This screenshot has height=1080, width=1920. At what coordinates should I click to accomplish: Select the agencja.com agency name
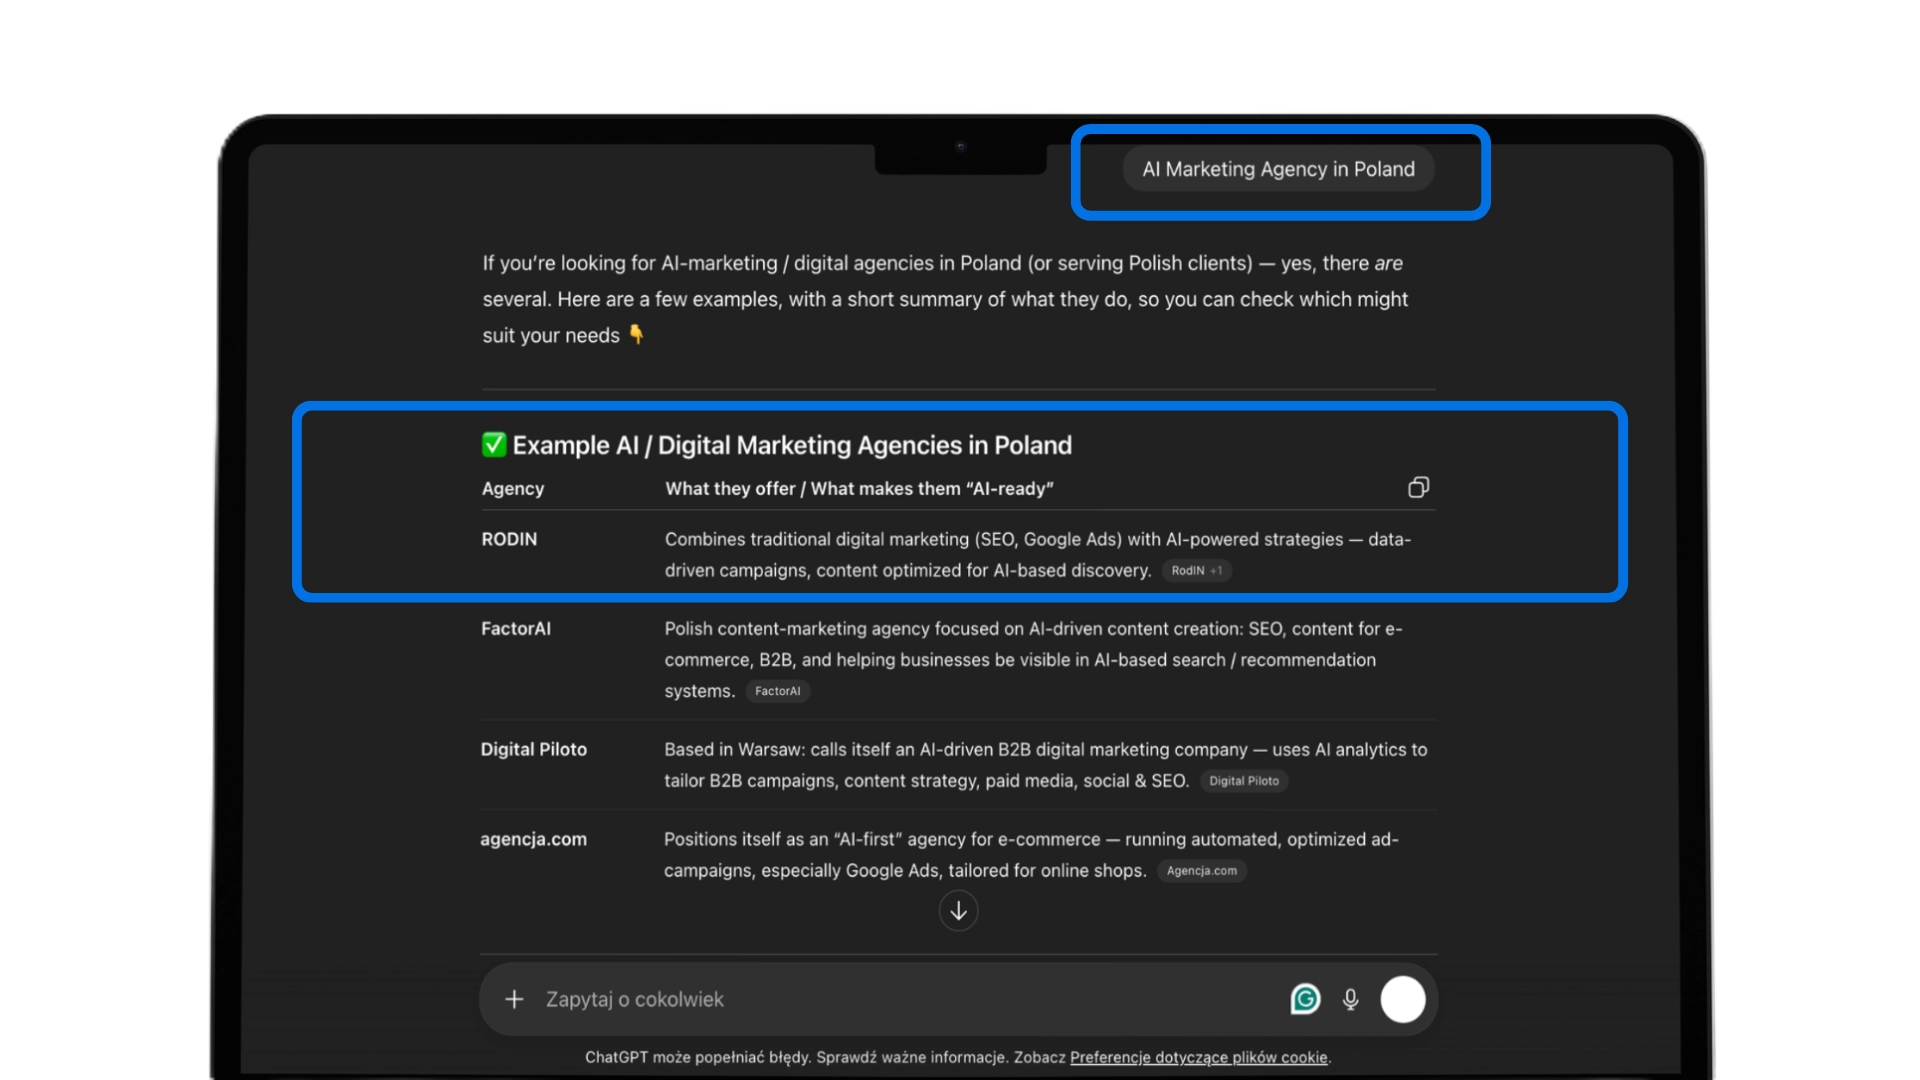click(x=534, y=839)
